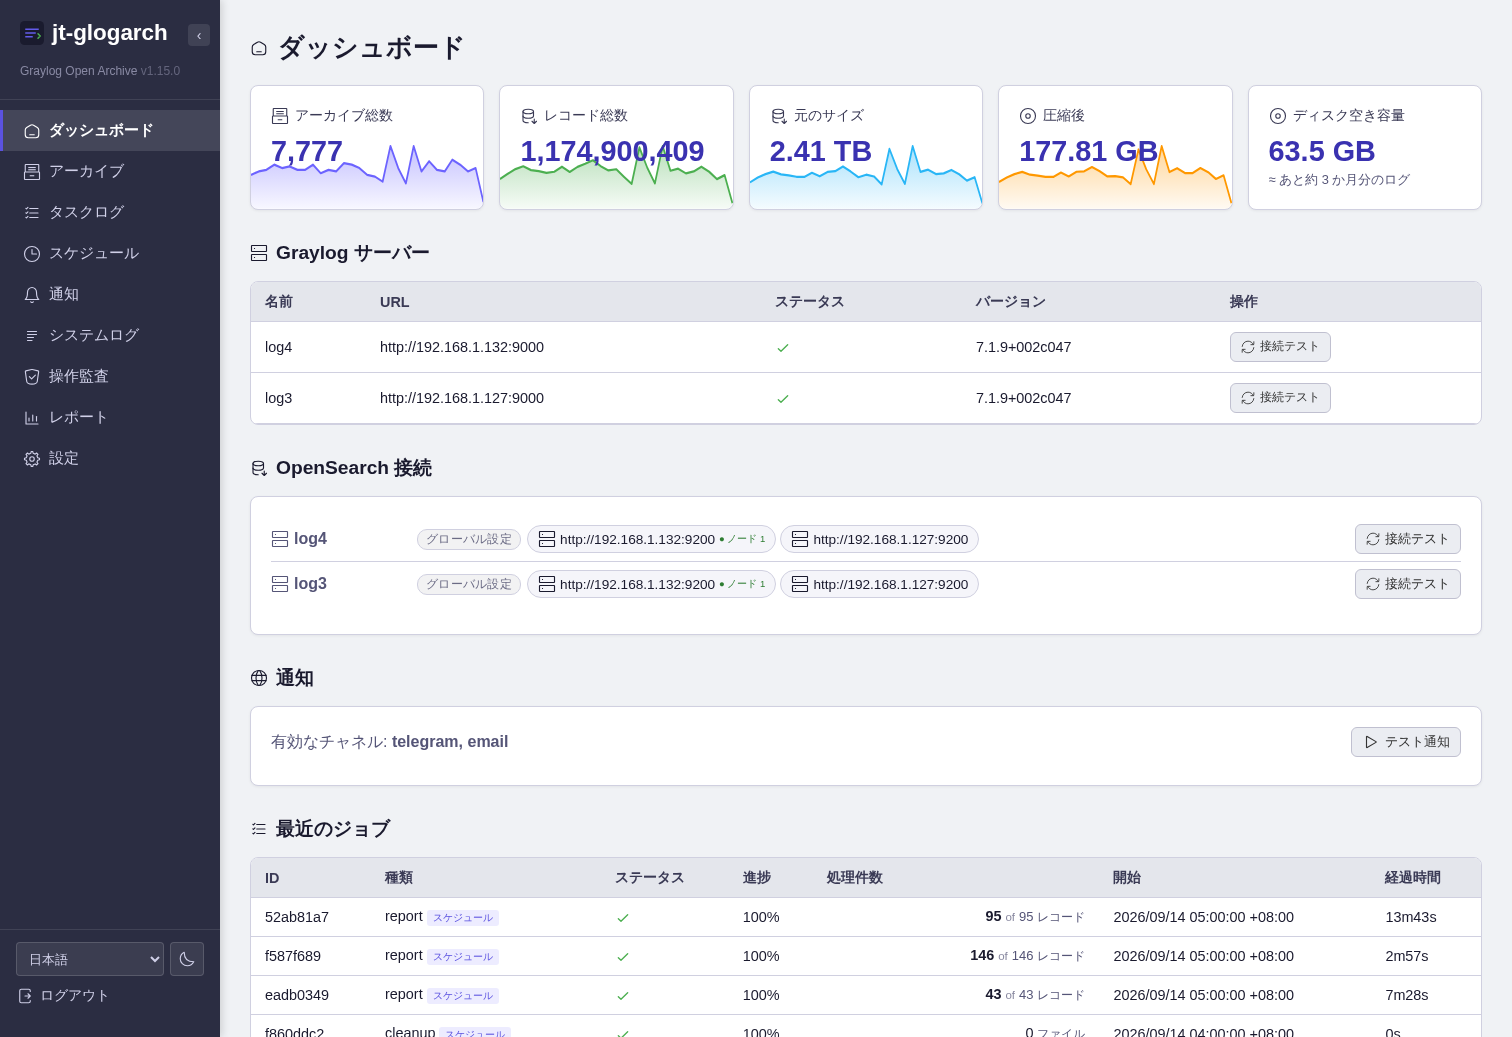This screenshot has height=1037, width=1512.
Task: Click the 7,777 archive count value
Action: 307,151
